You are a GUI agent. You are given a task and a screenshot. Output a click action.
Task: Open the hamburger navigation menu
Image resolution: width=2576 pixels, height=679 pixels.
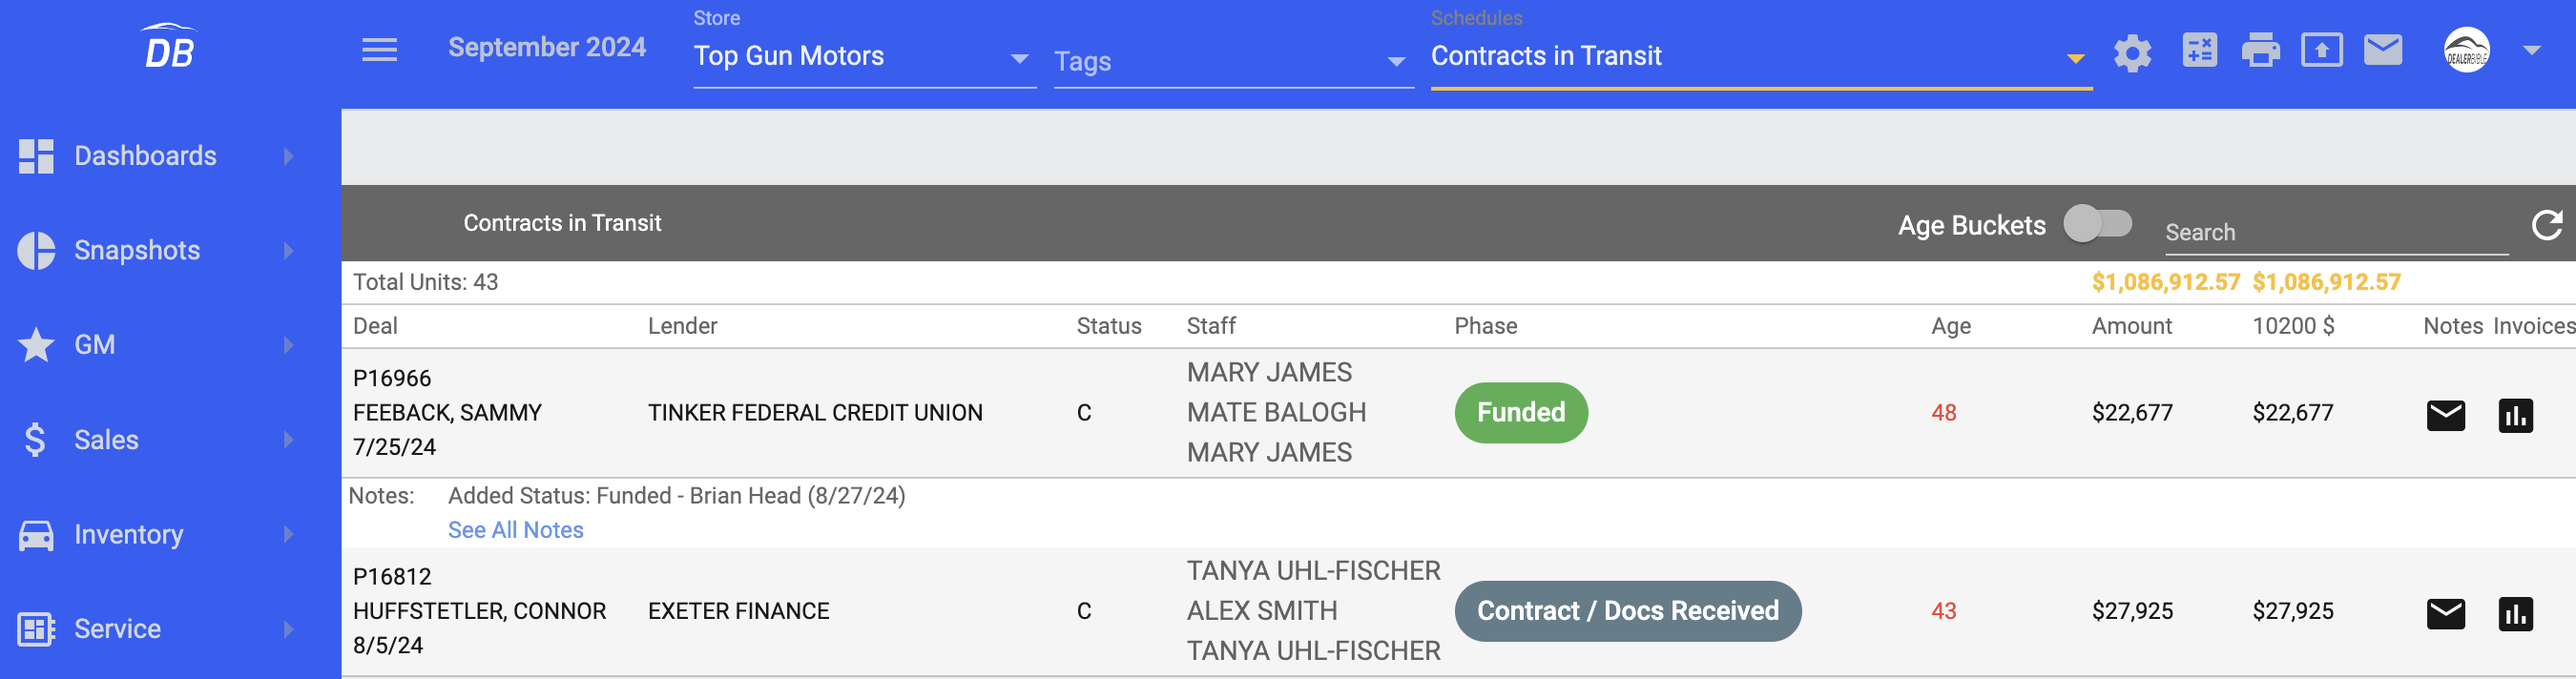pos(379,50)
